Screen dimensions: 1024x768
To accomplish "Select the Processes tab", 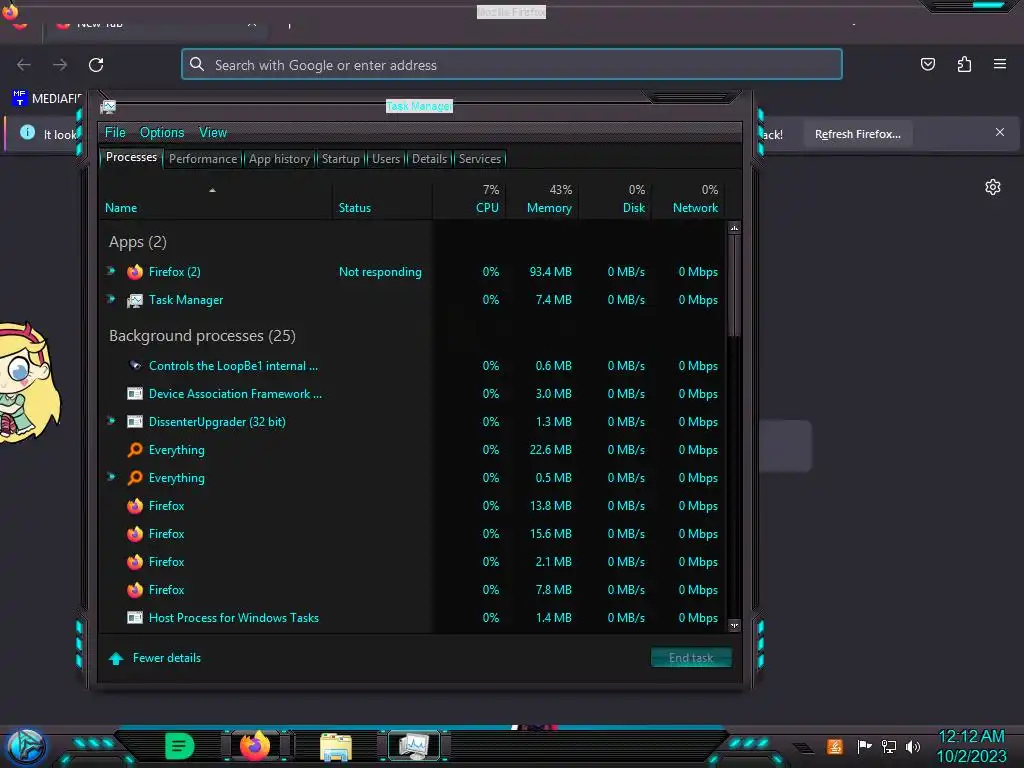I will point(131,157).
